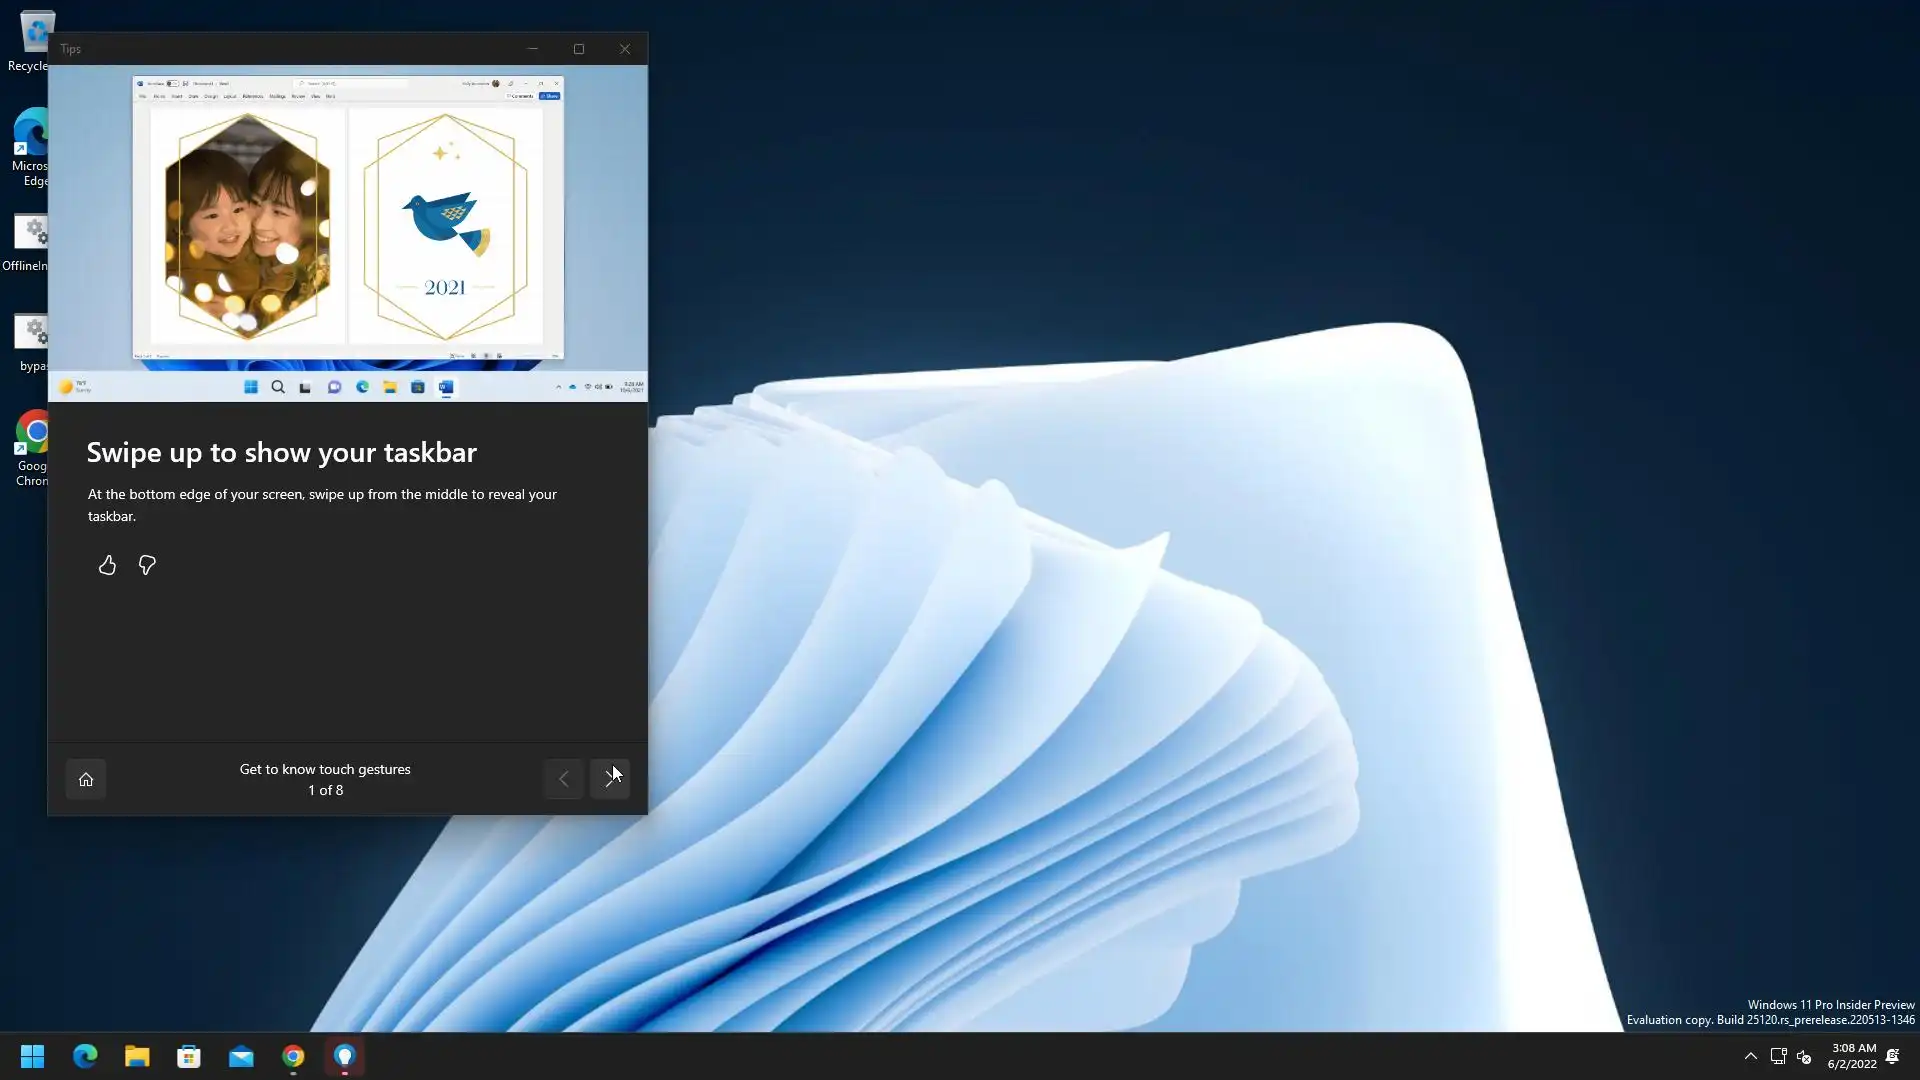This screenshot has height=1080, width=1920.
Task: Open Microsoft Store from the taskbar
Action: click(x=189, y=1056)
